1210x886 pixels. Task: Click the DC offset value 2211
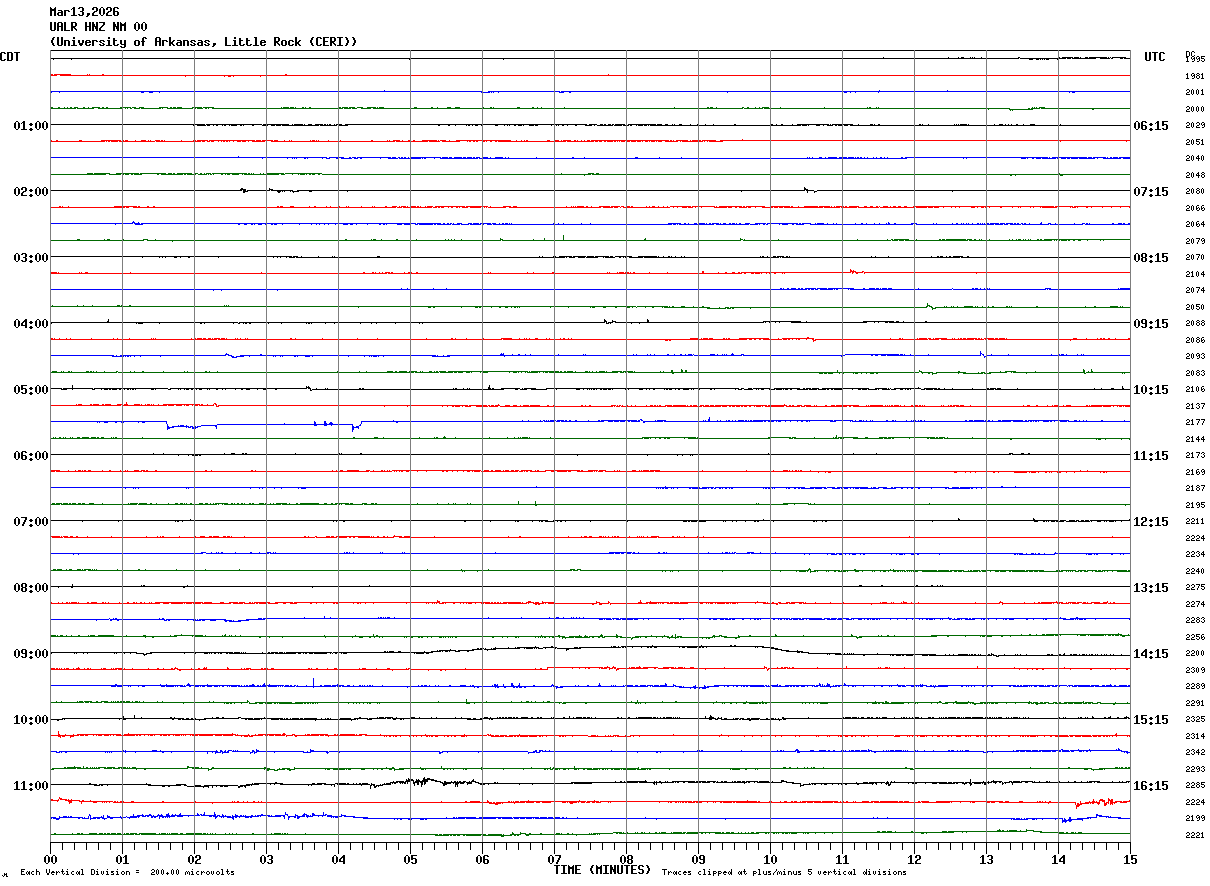click(1195, 522)
